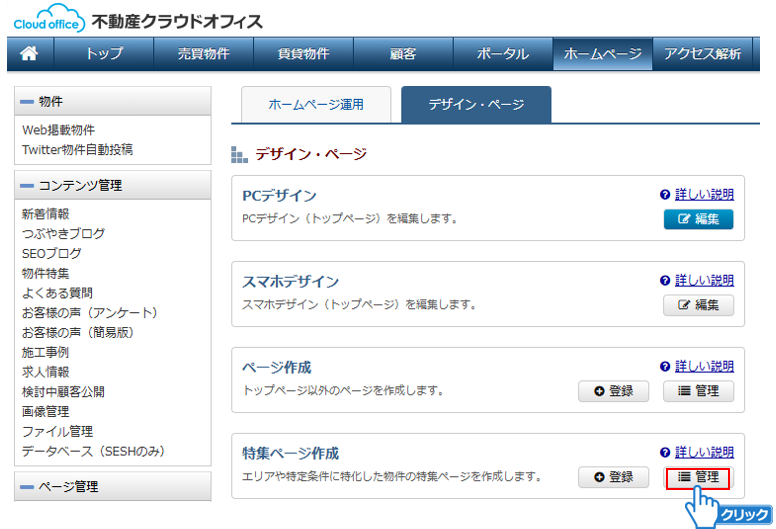776x529 pixels.
Task: Click the PCデザイン 編集 button
Action: click(698, 219)
